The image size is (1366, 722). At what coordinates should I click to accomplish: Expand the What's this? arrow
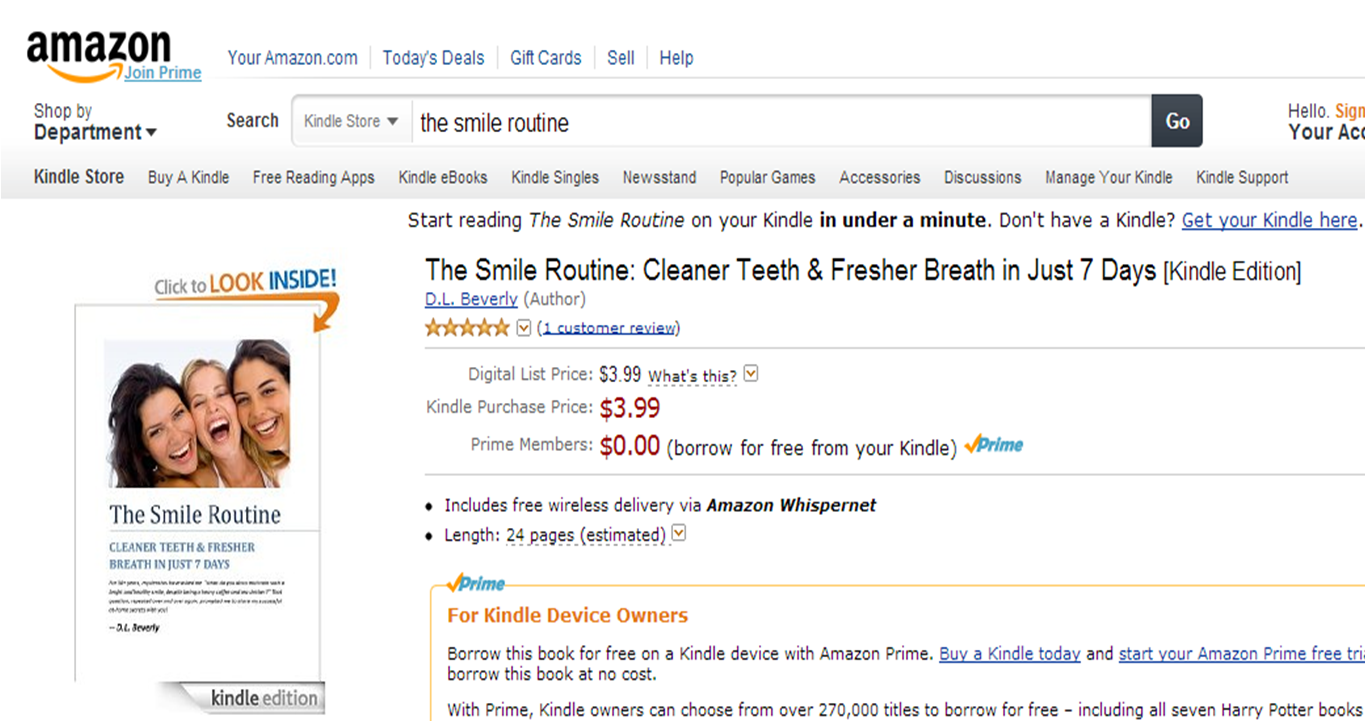[x=751, y=374]
